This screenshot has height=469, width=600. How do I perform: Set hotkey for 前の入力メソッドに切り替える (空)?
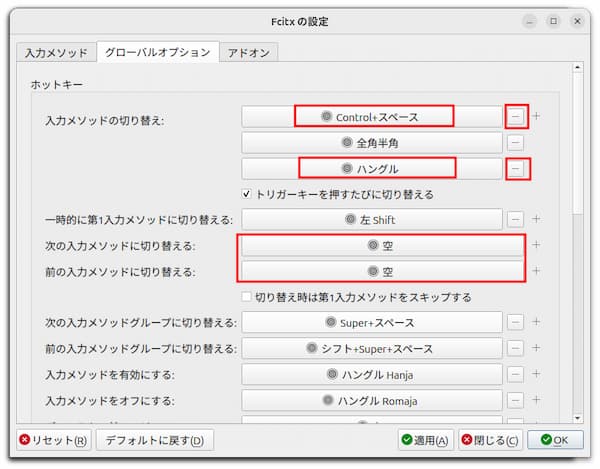click(x=382, y=271)
